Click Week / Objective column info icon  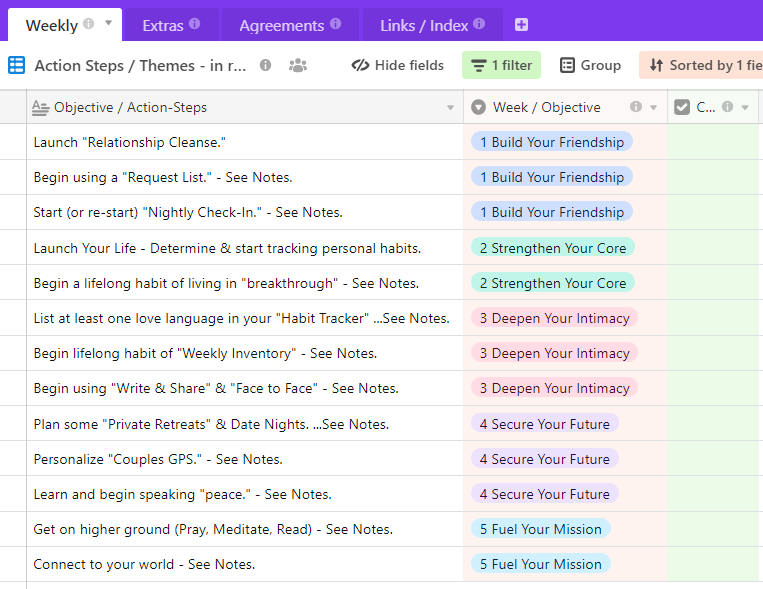click(636, 107)
